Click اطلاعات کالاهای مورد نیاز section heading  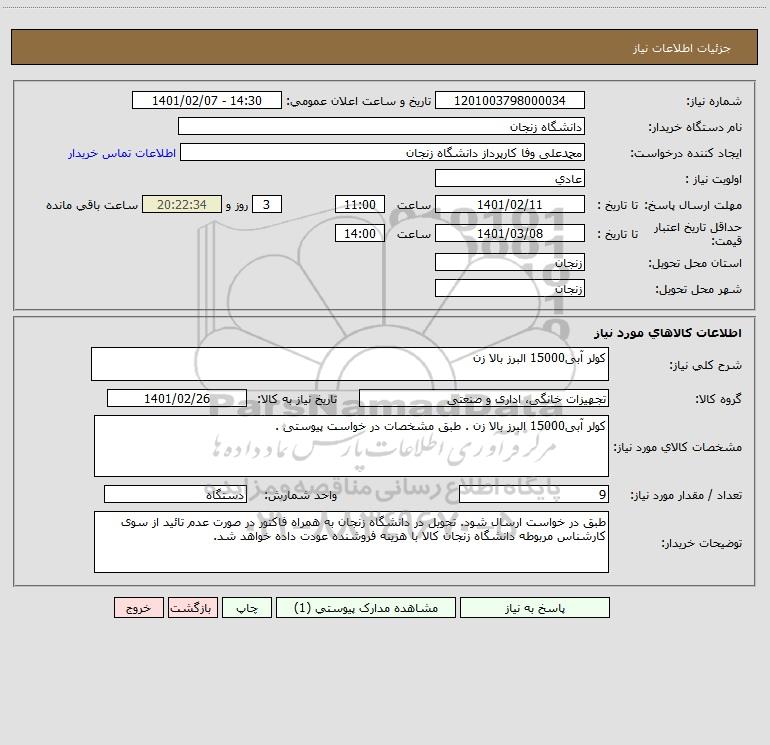click(668, 333)
